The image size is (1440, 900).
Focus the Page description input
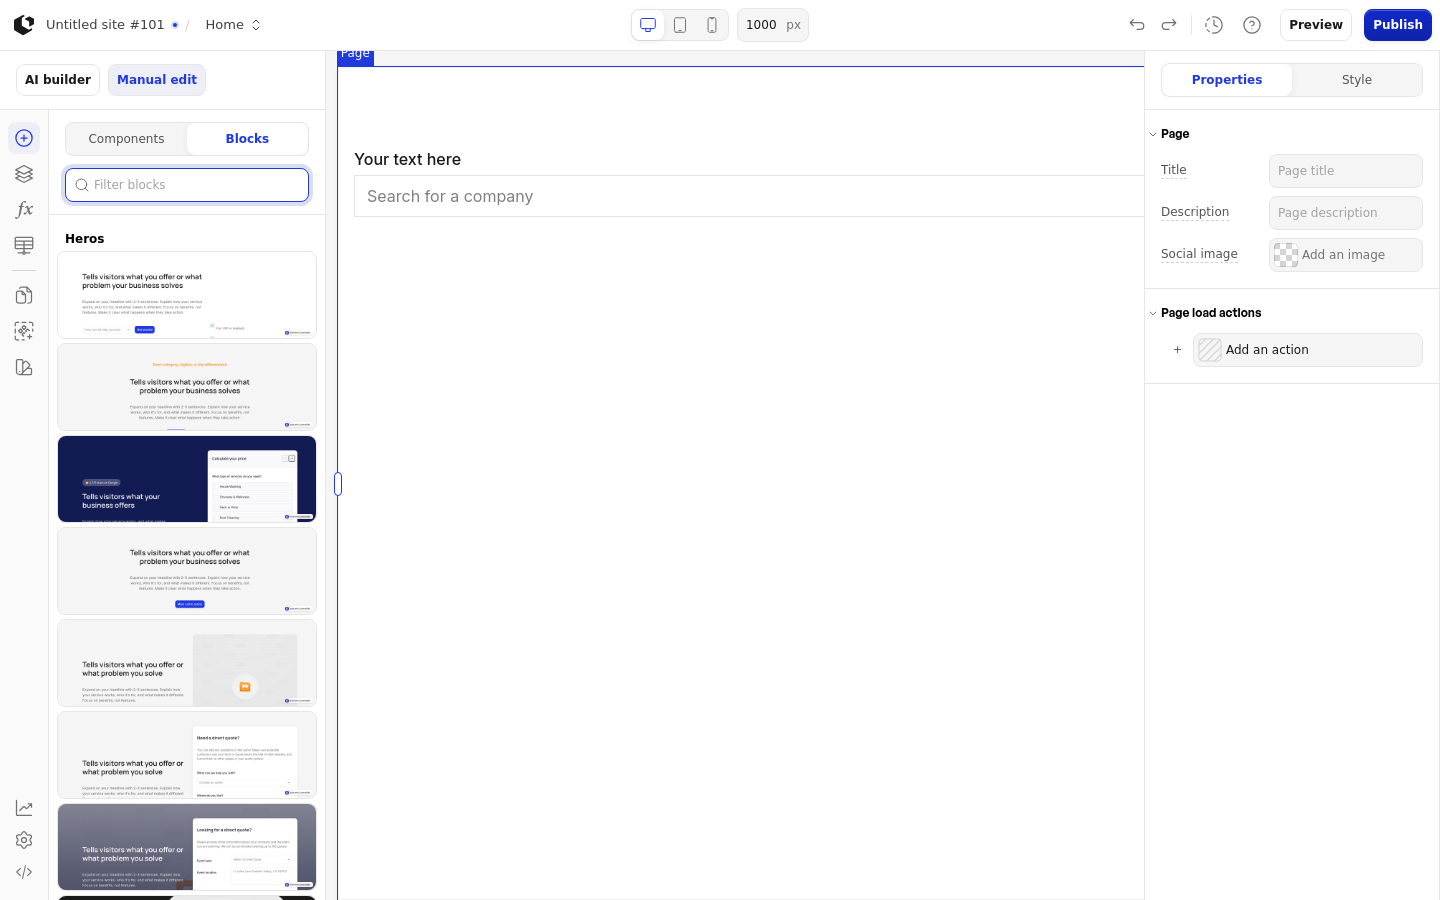click(x=1346, y=213)
